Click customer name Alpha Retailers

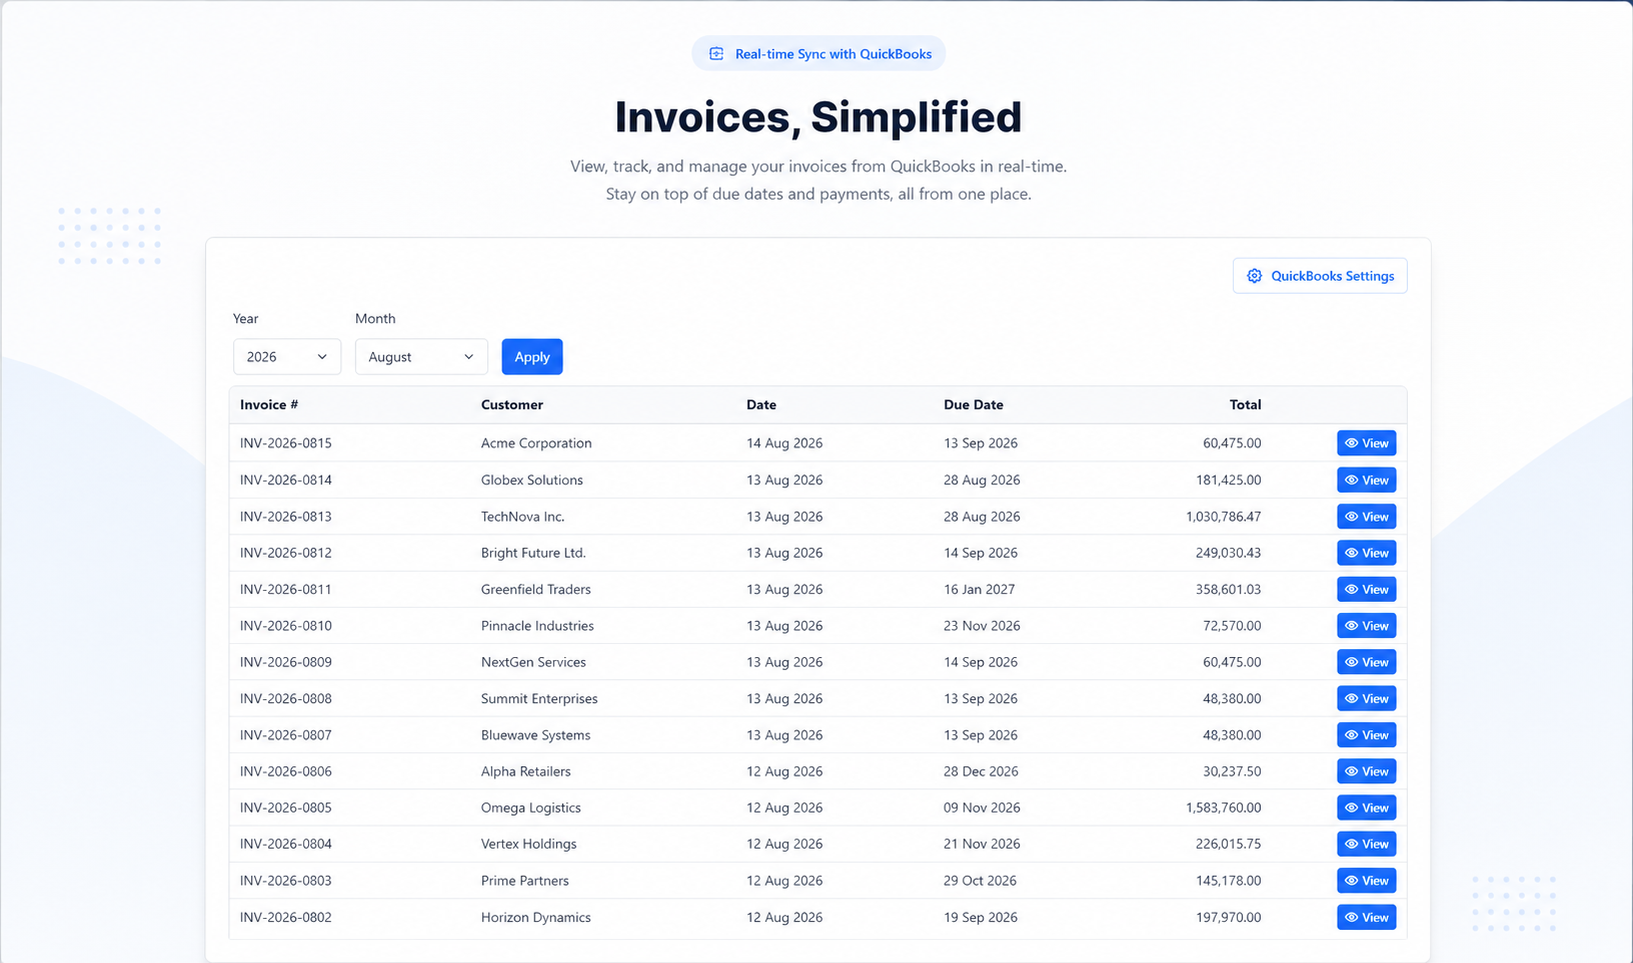[526, 772]
